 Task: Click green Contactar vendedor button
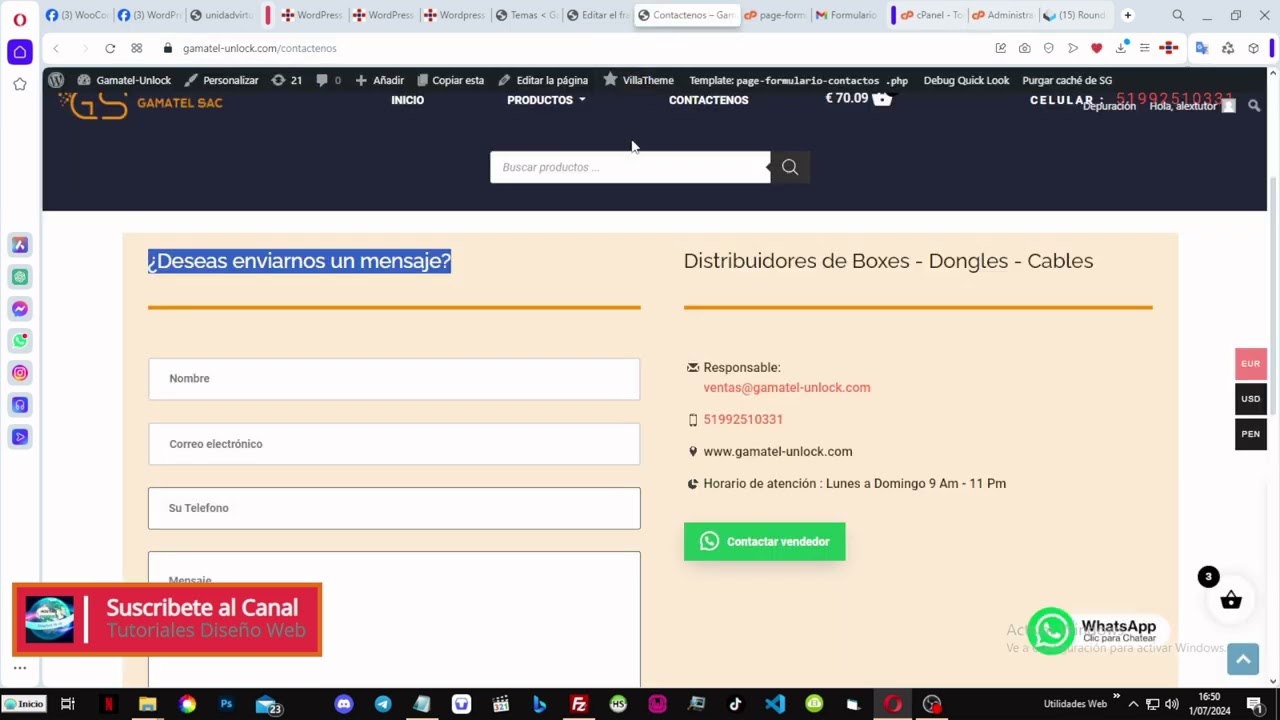764,541
